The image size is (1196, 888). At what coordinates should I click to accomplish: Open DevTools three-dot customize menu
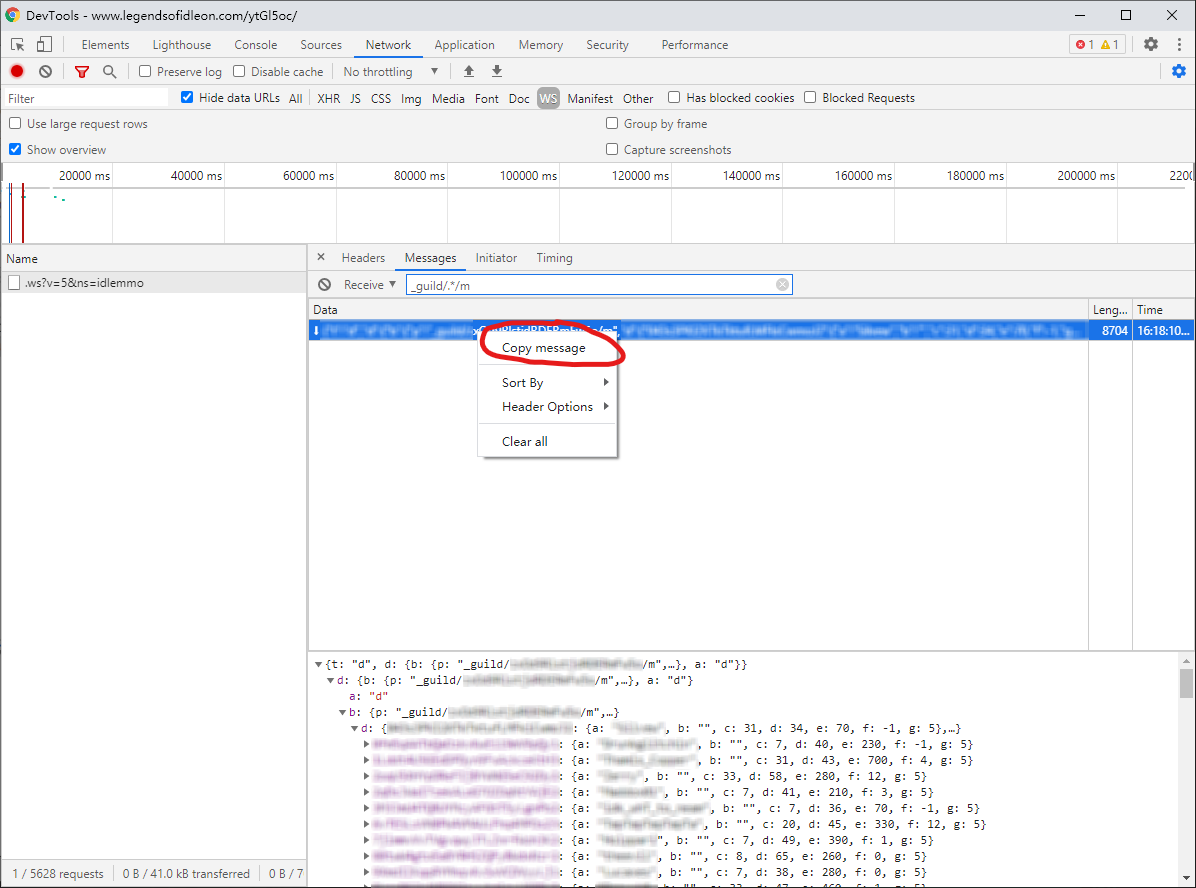click(1179, 44)
